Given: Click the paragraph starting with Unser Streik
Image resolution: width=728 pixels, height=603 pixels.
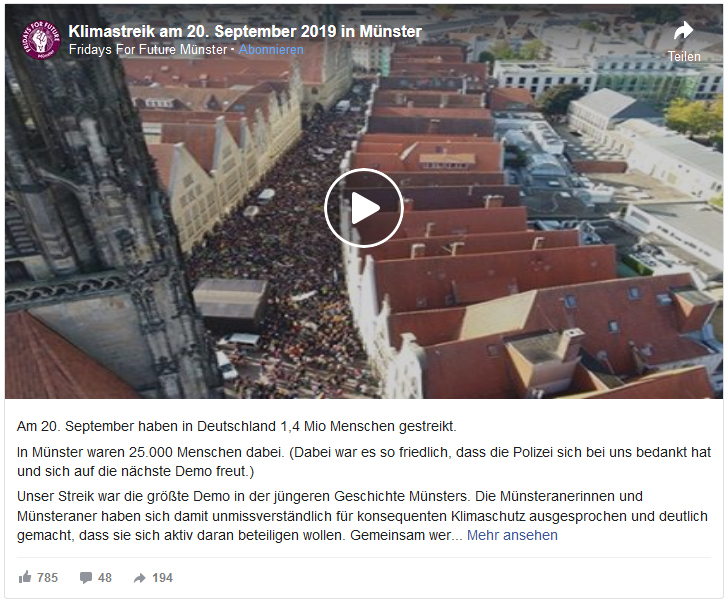Looking at the screenshot, I should click(x=363, y=516).
